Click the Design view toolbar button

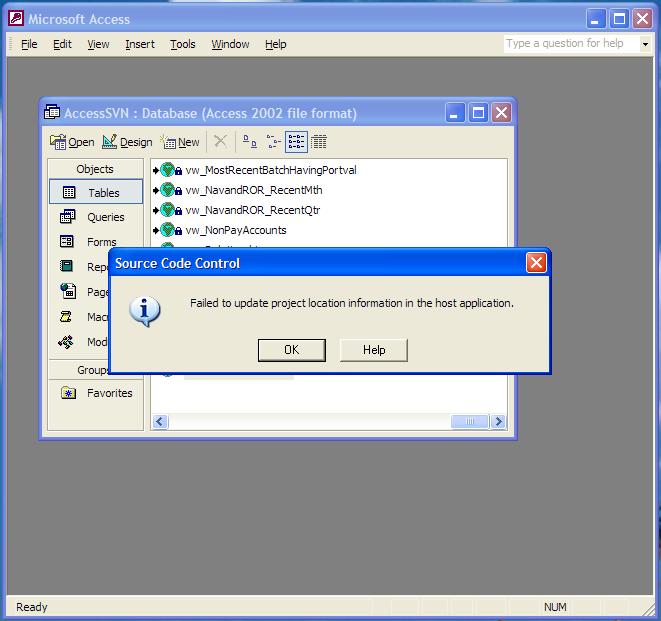point(127,142)
